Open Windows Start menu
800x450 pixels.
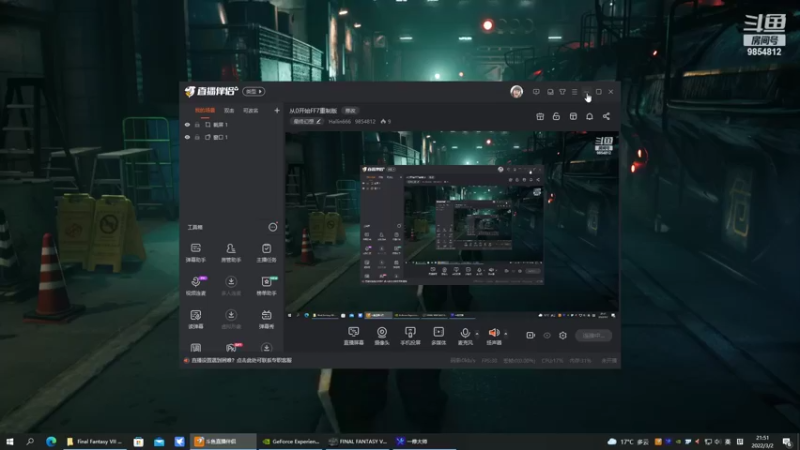10,441
